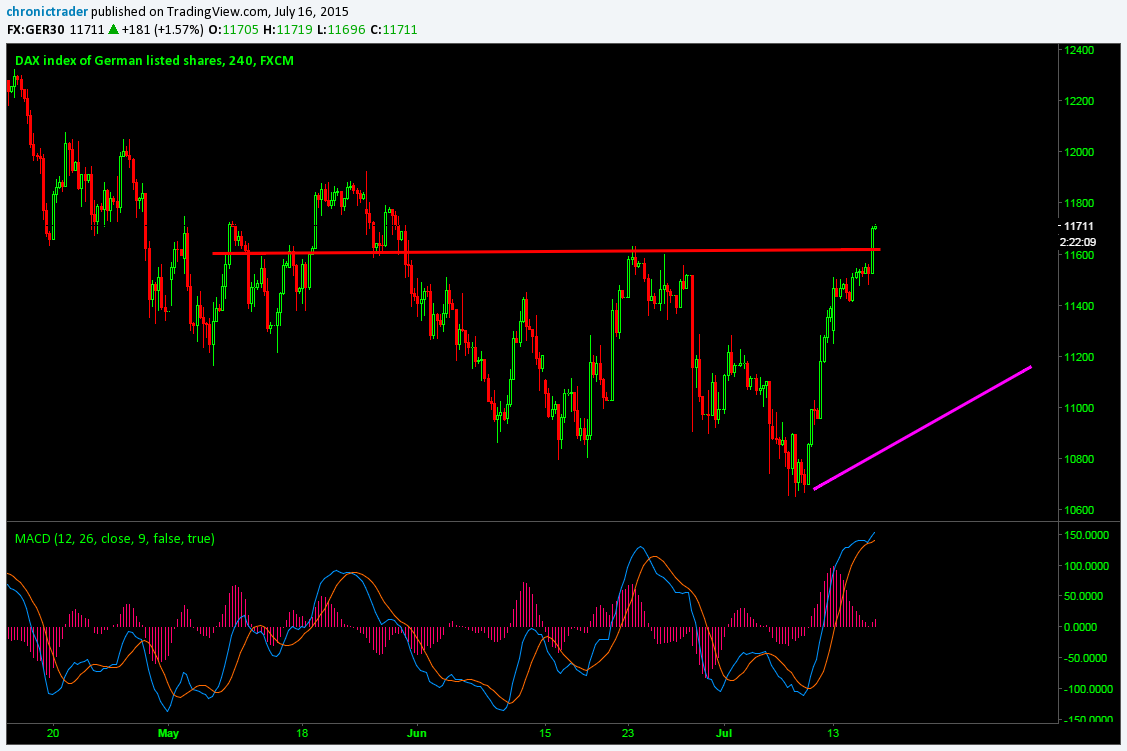The width and height of the screenshot is (1127, 751).
Task: Click the FX:GER30 symbol label
Action: 36,30
